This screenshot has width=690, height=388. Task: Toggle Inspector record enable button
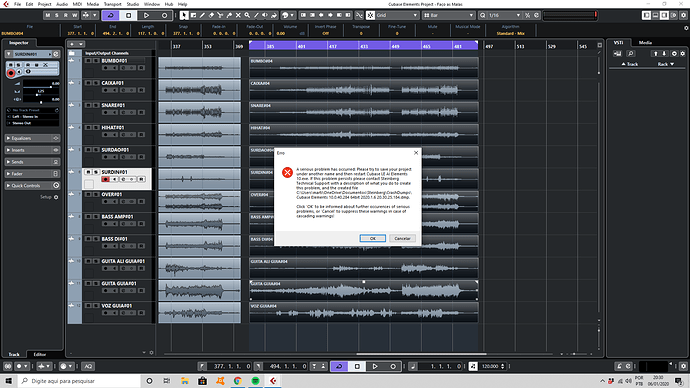pyautogui.click(x=11, y=73)
